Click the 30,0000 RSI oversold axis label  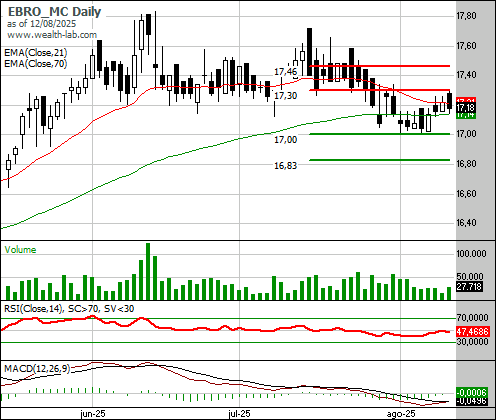pos(472,342)
